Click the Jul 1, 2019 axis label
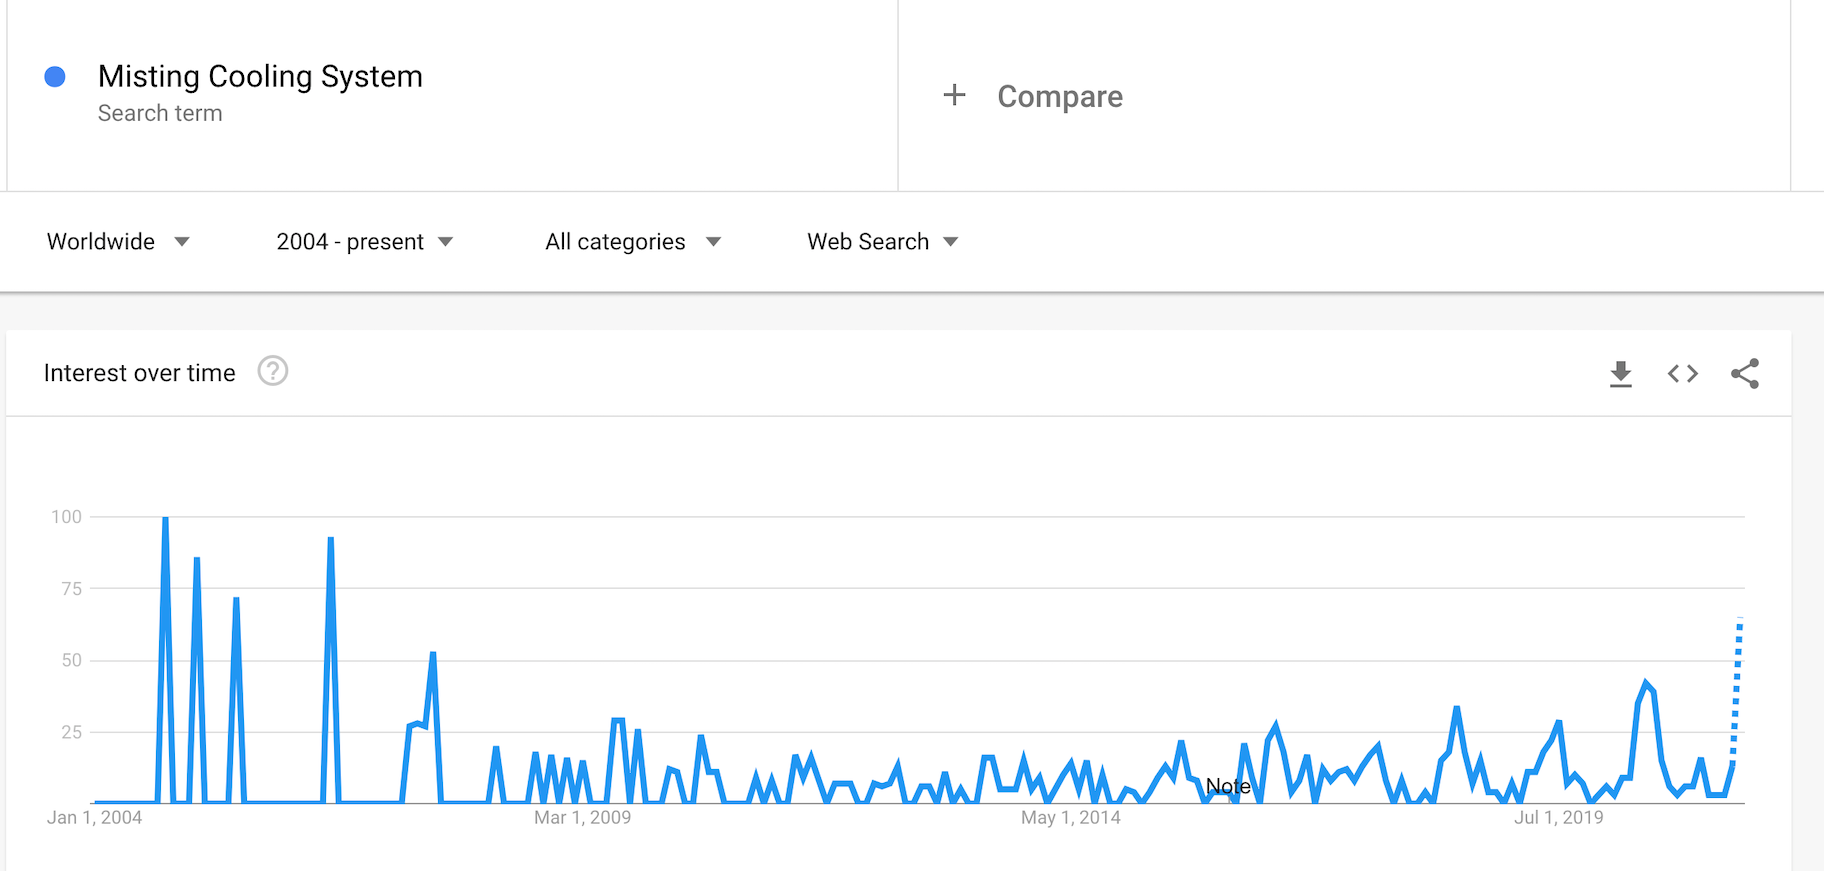Screen dimensions: 1824x871 (1558, 818)
